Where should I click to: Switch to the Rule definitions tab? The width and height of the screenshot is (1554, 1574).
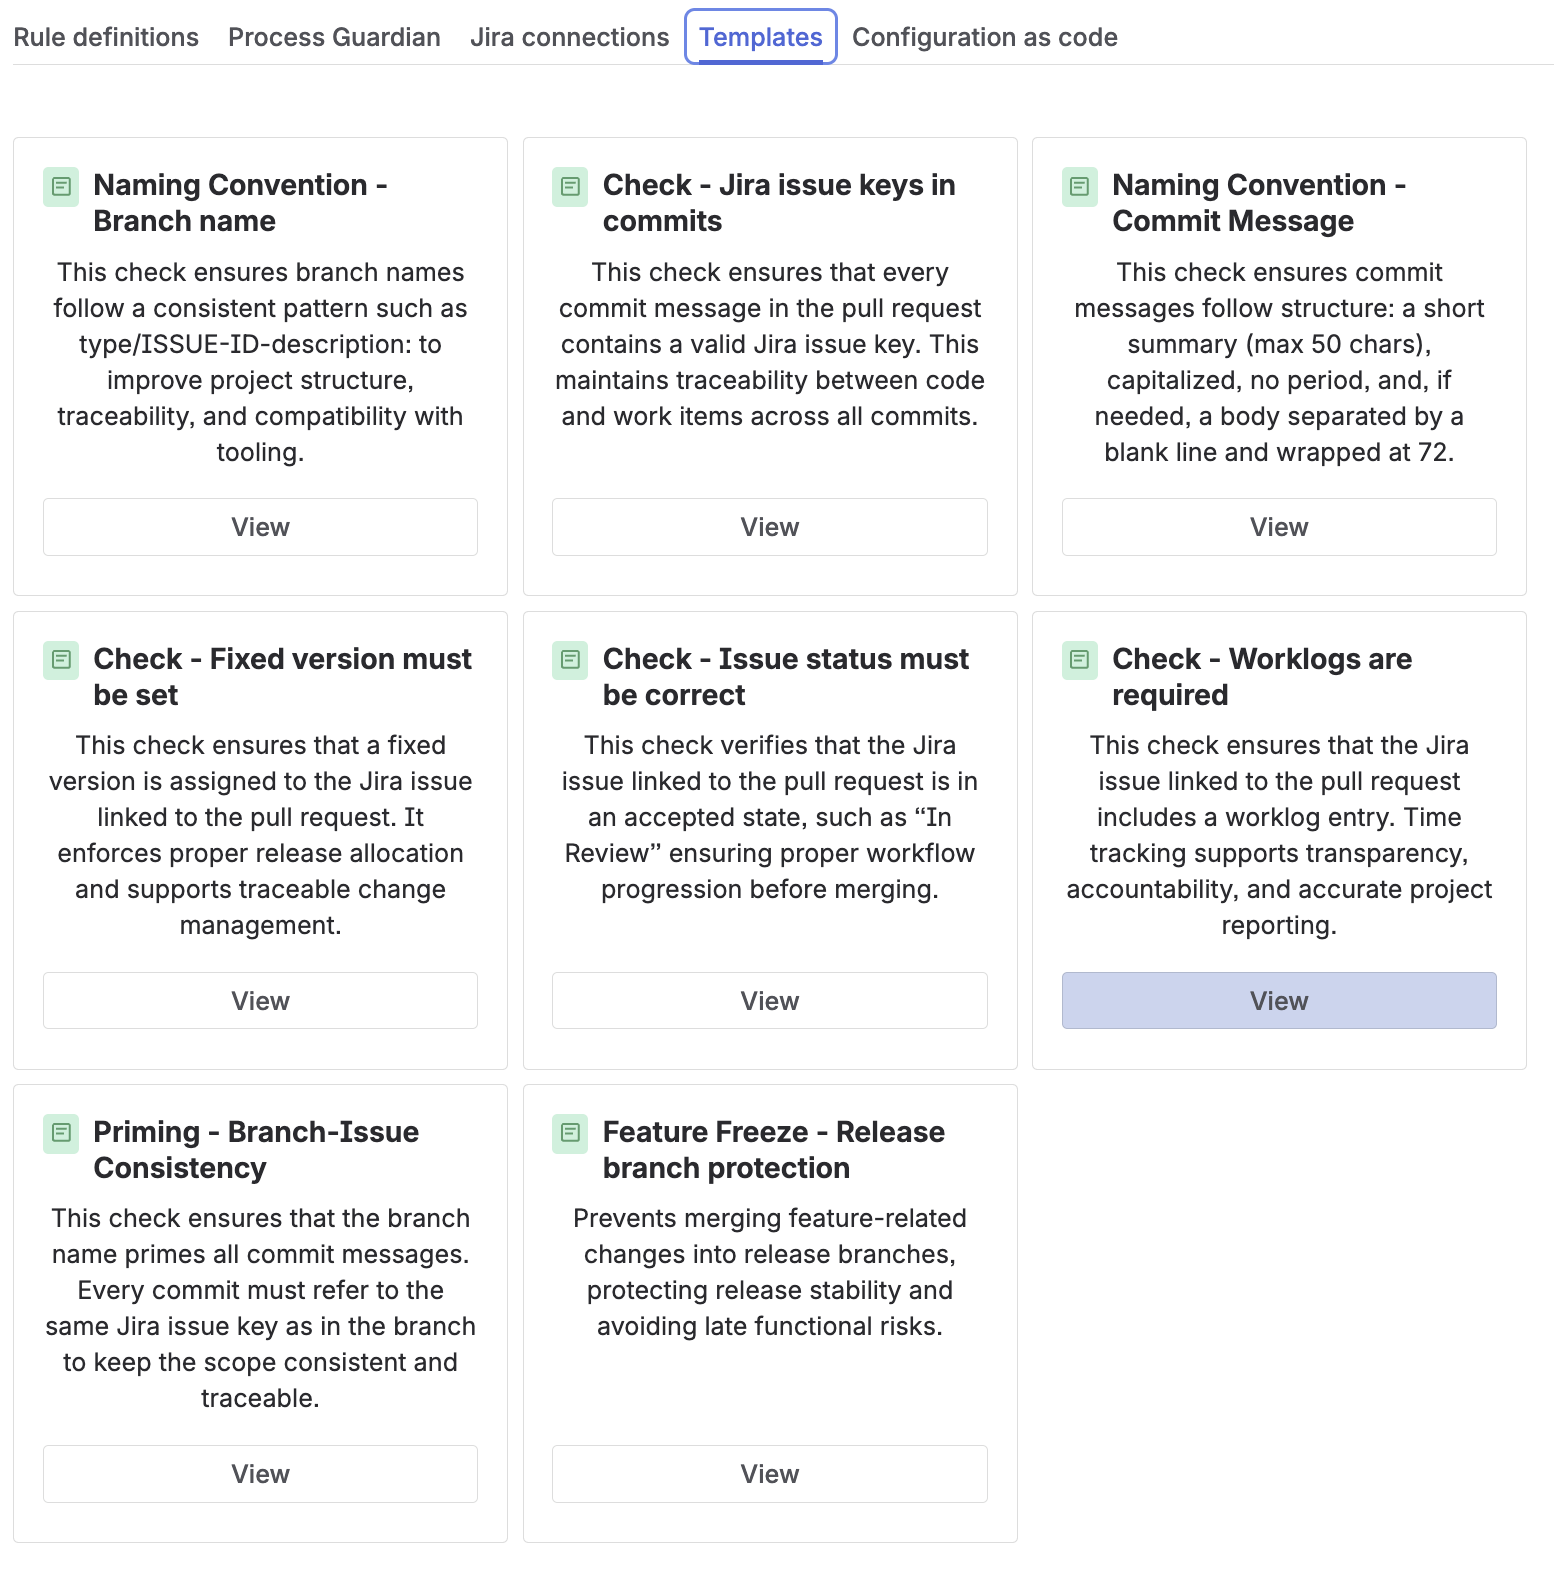106,37
